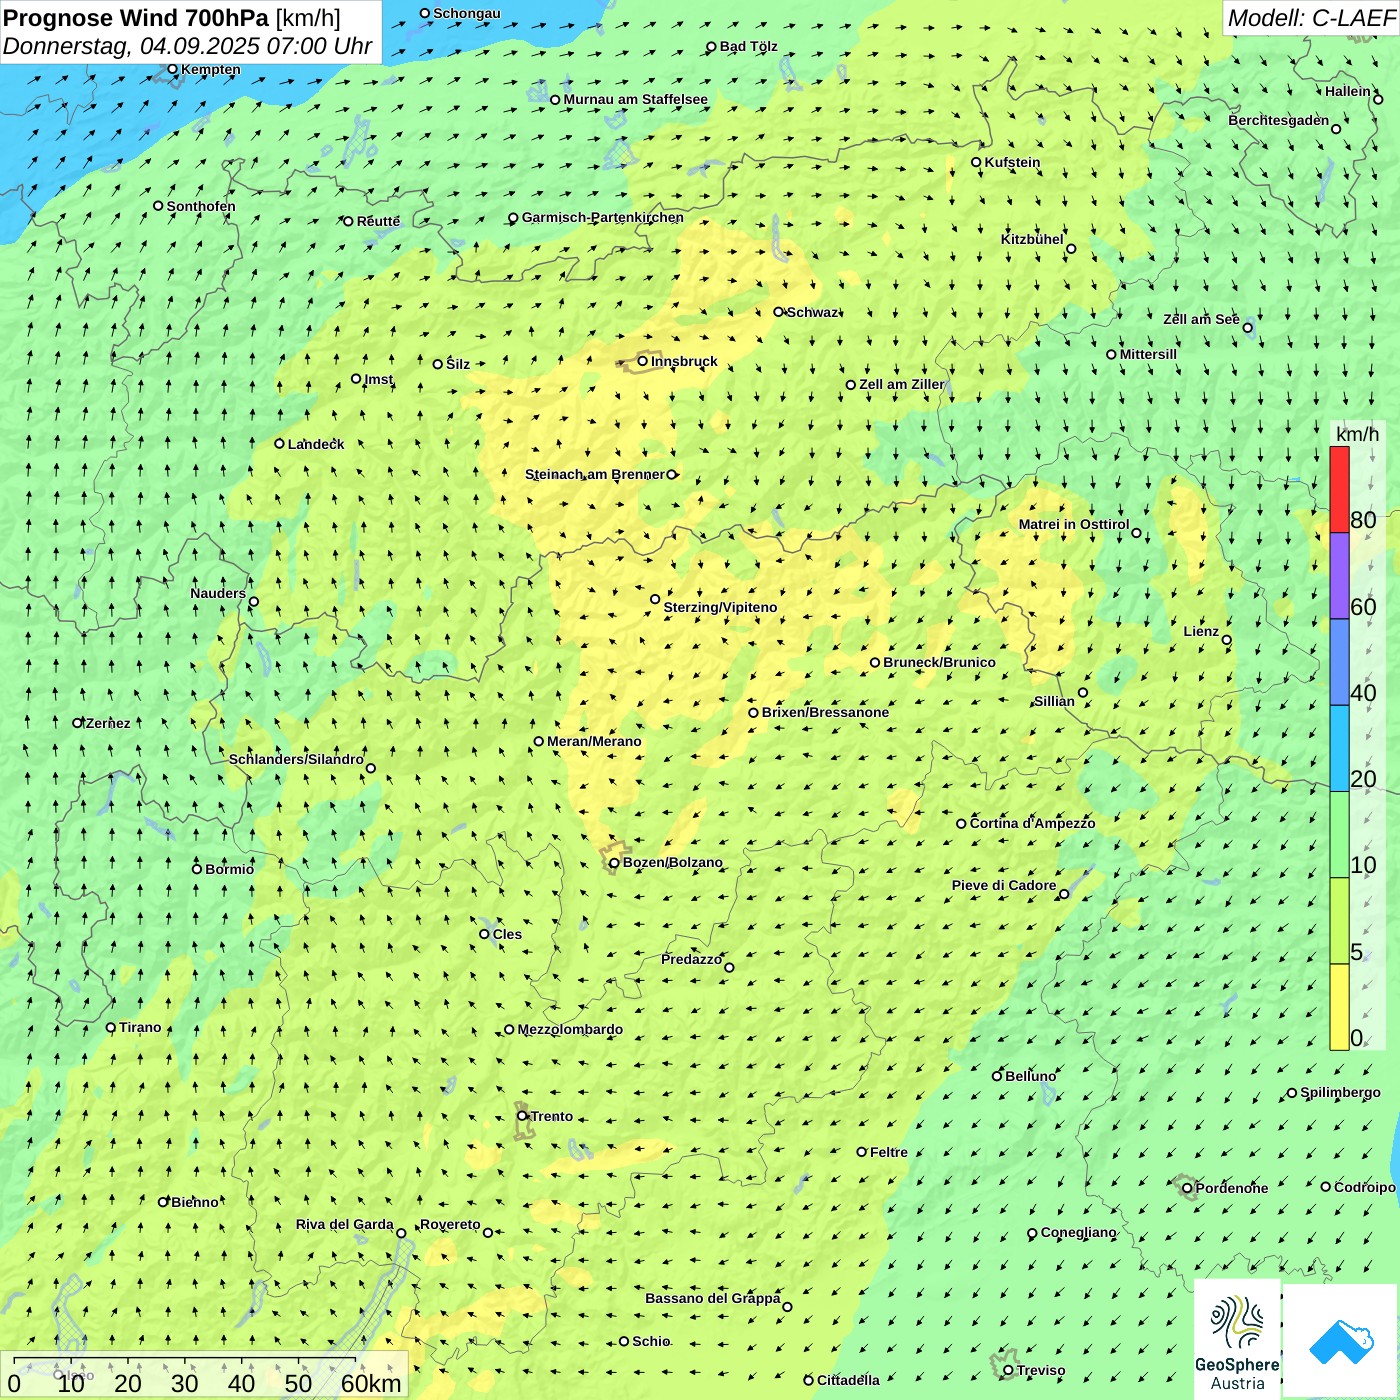This screenshot has width=1400, height=1400.
Task: Click the Lienz location marker
Action: point(1227,640)
